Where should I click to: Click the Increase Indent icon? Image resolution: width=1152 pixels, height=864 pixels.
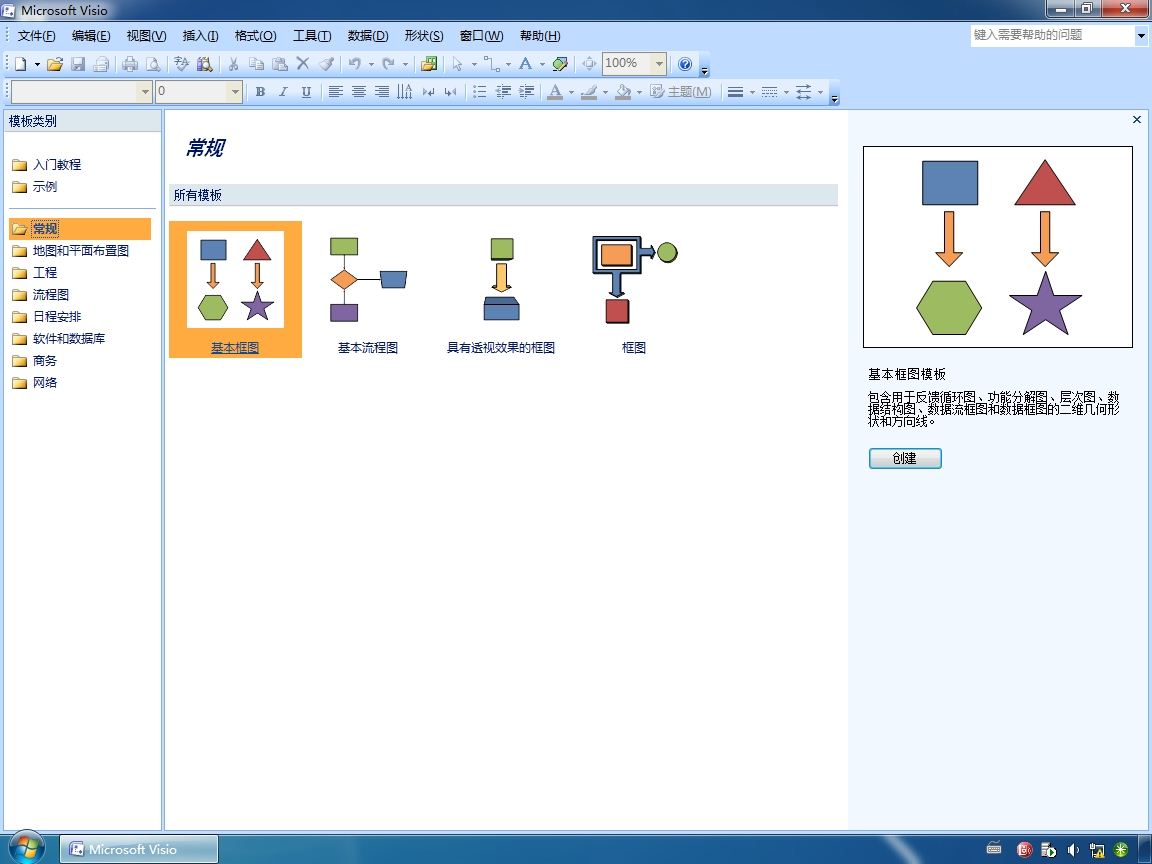(527, 92)
